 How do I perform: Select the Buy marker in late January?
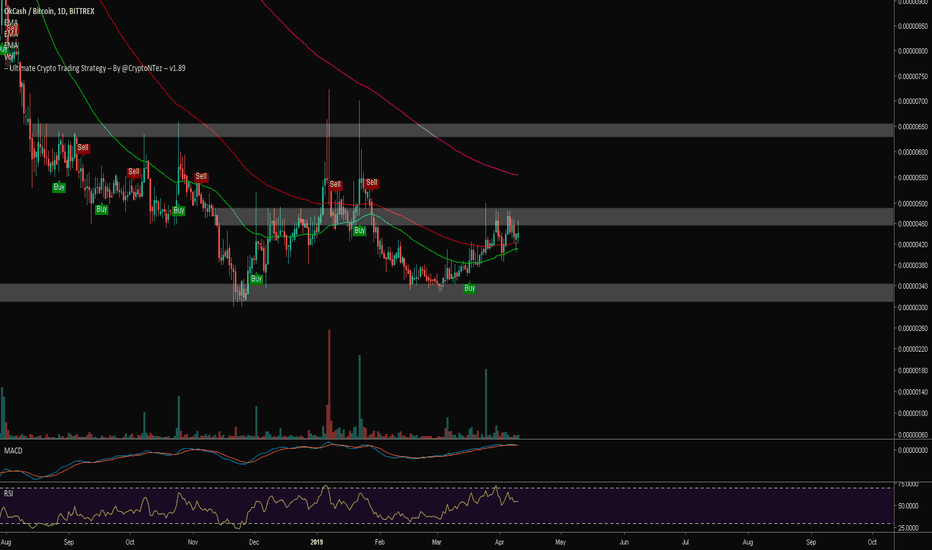(x=360, y=231)
